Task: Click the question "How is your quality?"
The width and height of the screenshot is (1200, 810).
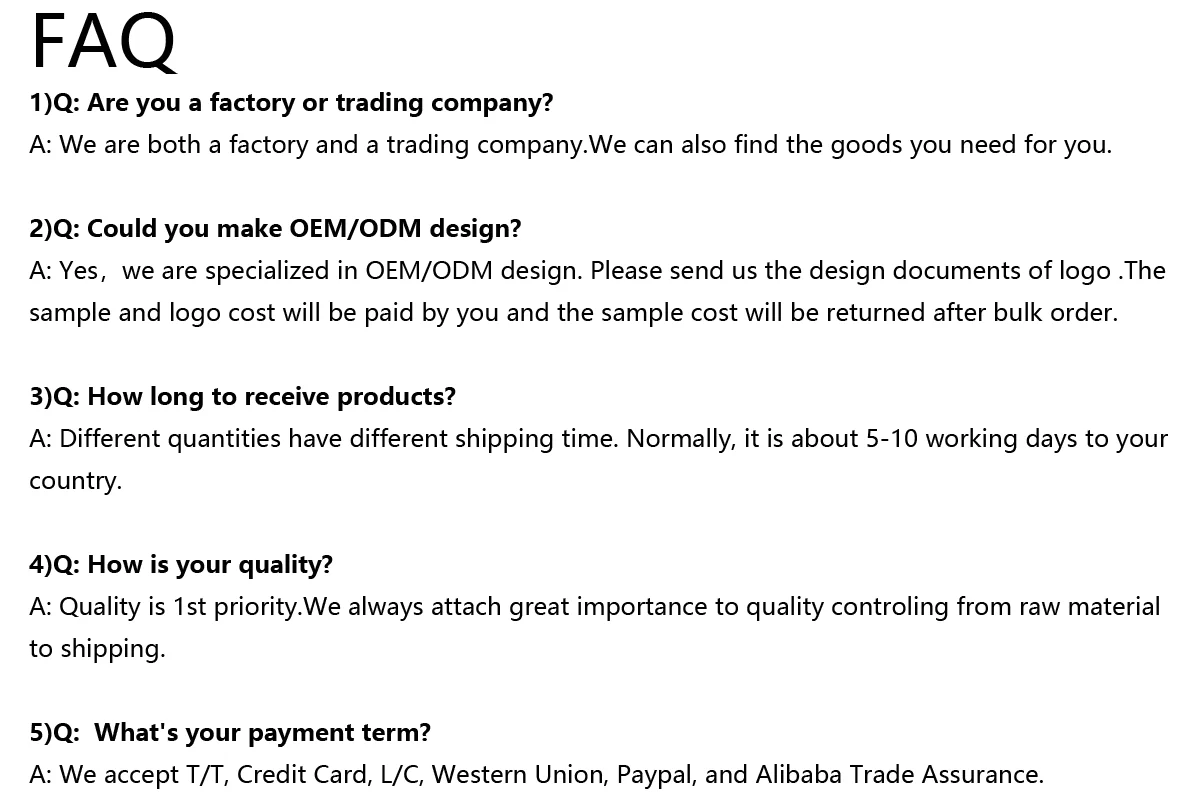Action: click(x=210, y=565)
